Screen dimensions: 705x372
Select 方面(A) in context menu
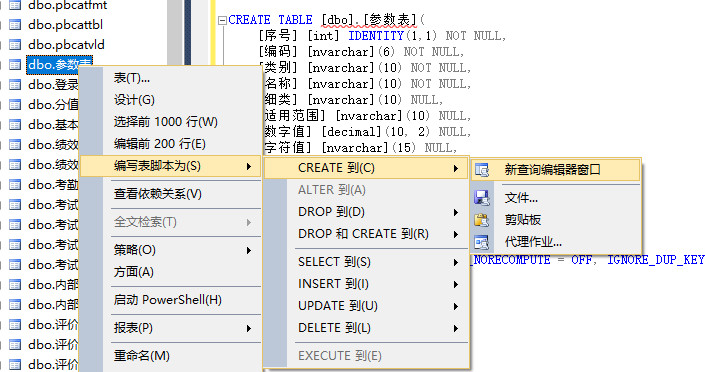coord(171,272)
